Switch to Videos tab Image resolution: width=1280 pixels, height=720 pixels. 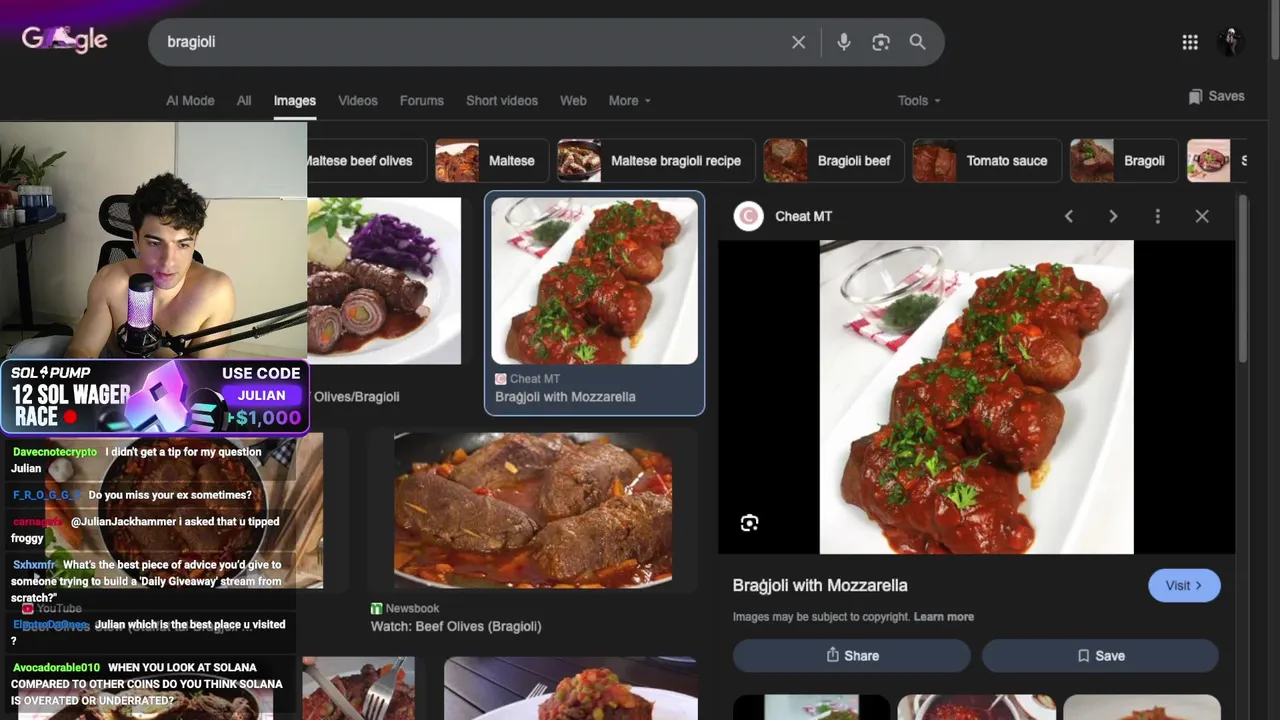[358, 100]
